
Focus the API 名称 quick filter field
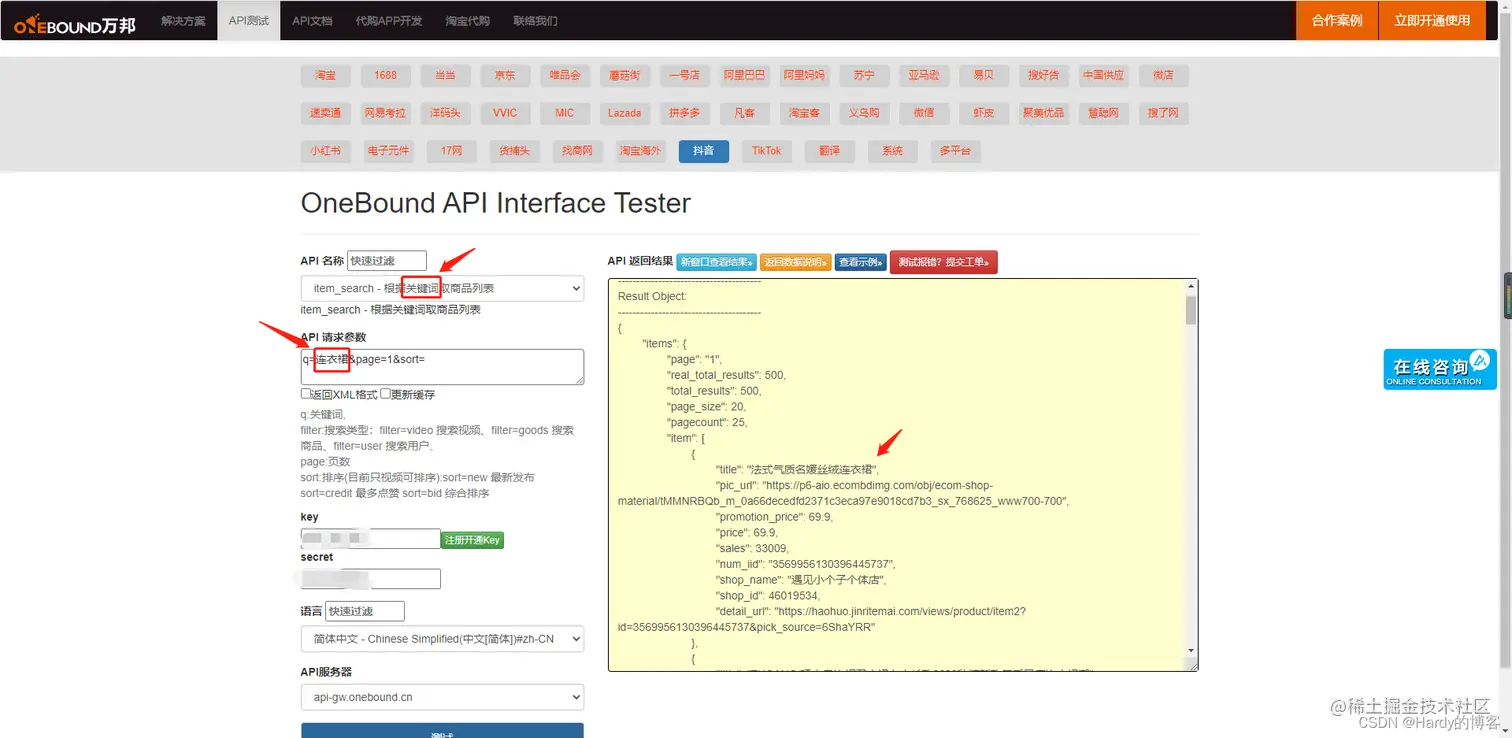[387, 261]
